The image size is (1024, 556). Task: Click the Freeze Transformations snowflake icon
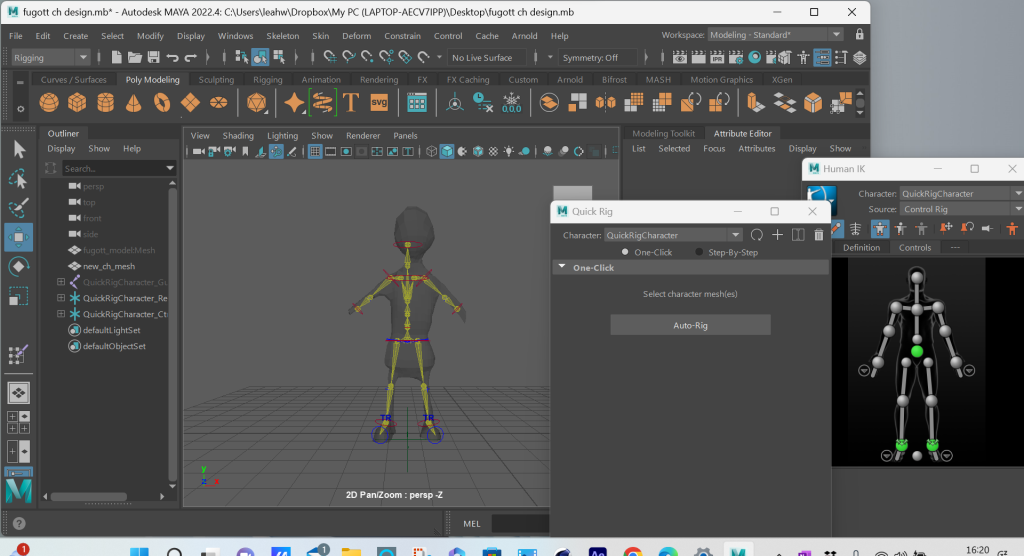(x=511, y=103)
